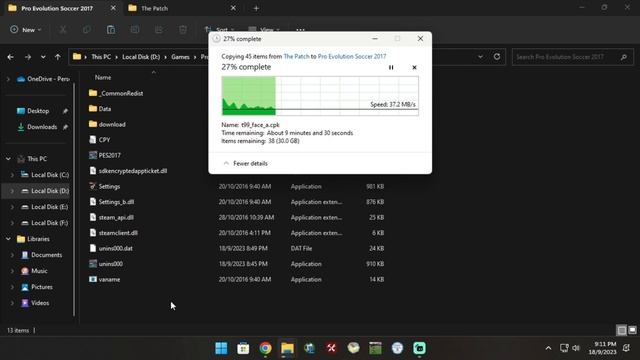Screen dimensions: 640x360
Task: Go up one folder level
Action: [58, 57]
